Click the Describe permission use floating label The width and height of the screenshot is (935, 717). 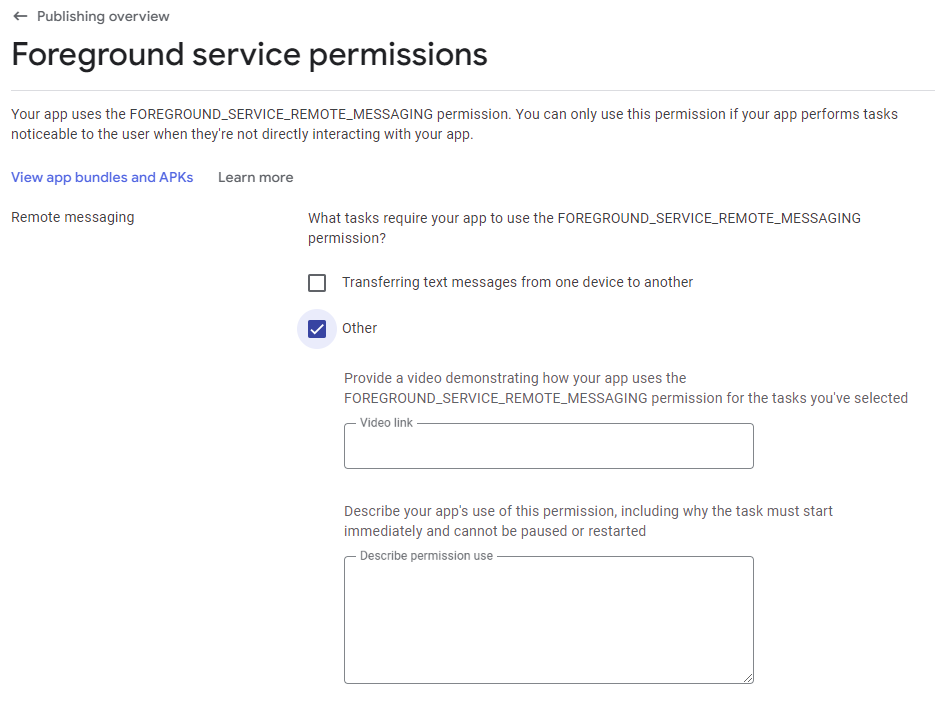(x=426, y=556)
